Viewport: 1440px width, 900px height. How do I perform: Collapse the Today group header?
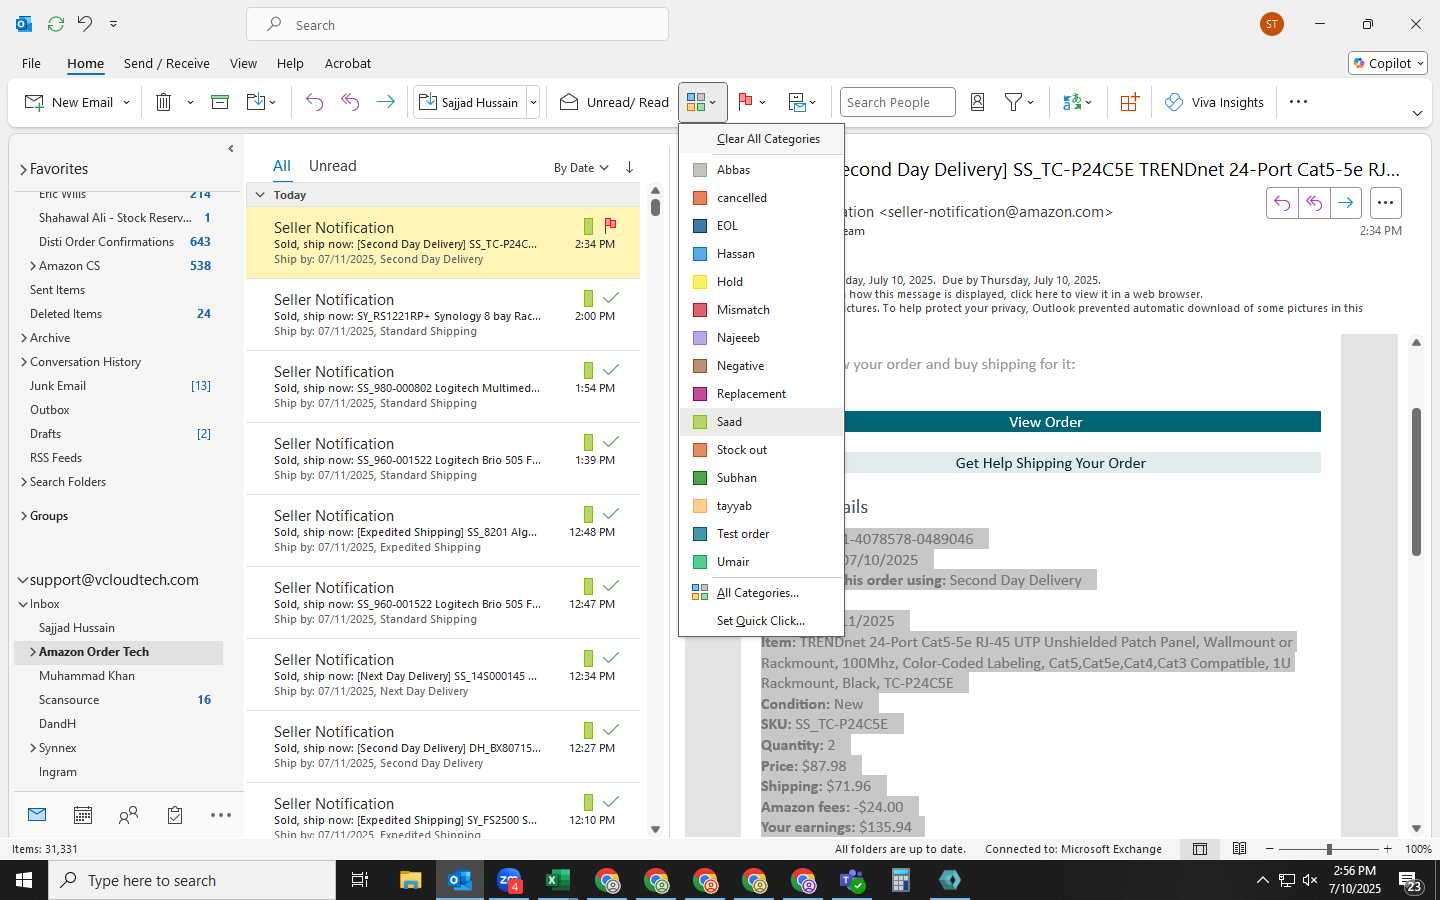[x=260, y=195]
